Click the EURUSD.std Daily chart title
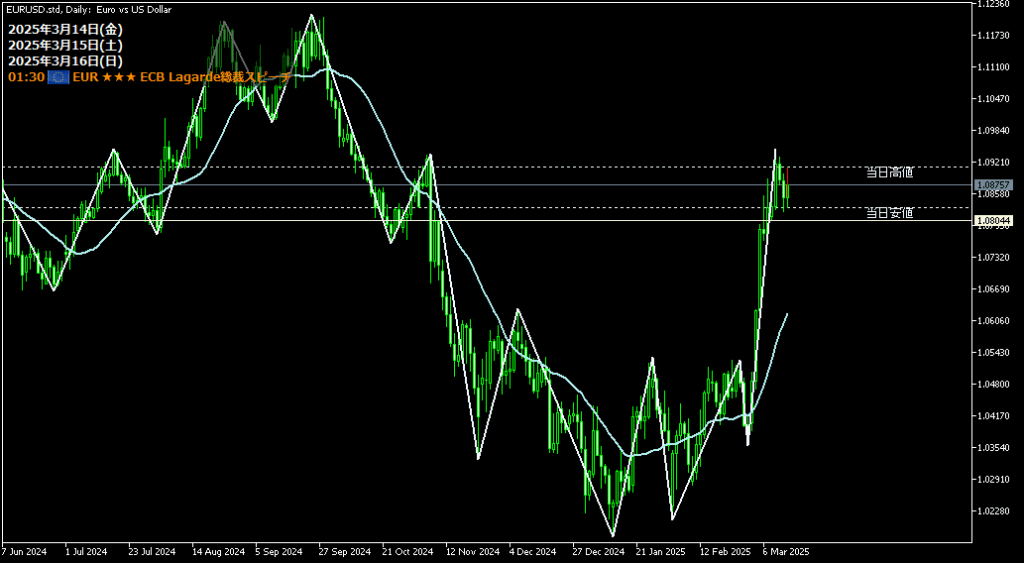Screen dimensions: 1024x563 (87, 9)
